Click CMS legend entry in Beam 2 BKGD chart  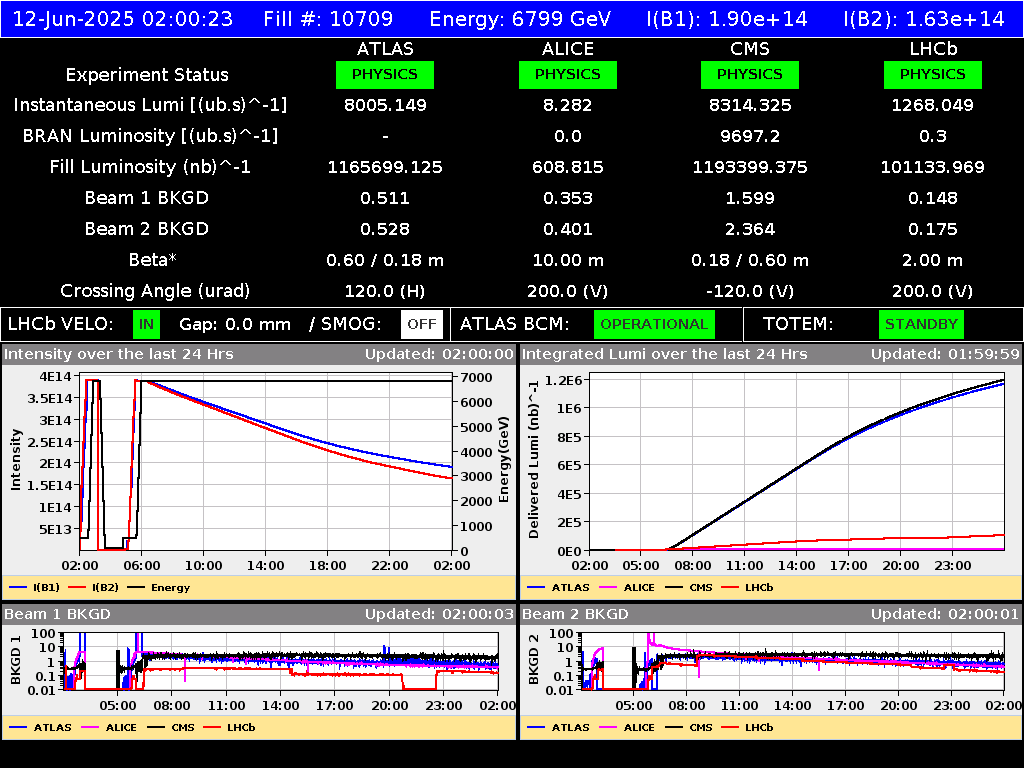point(689,727)
